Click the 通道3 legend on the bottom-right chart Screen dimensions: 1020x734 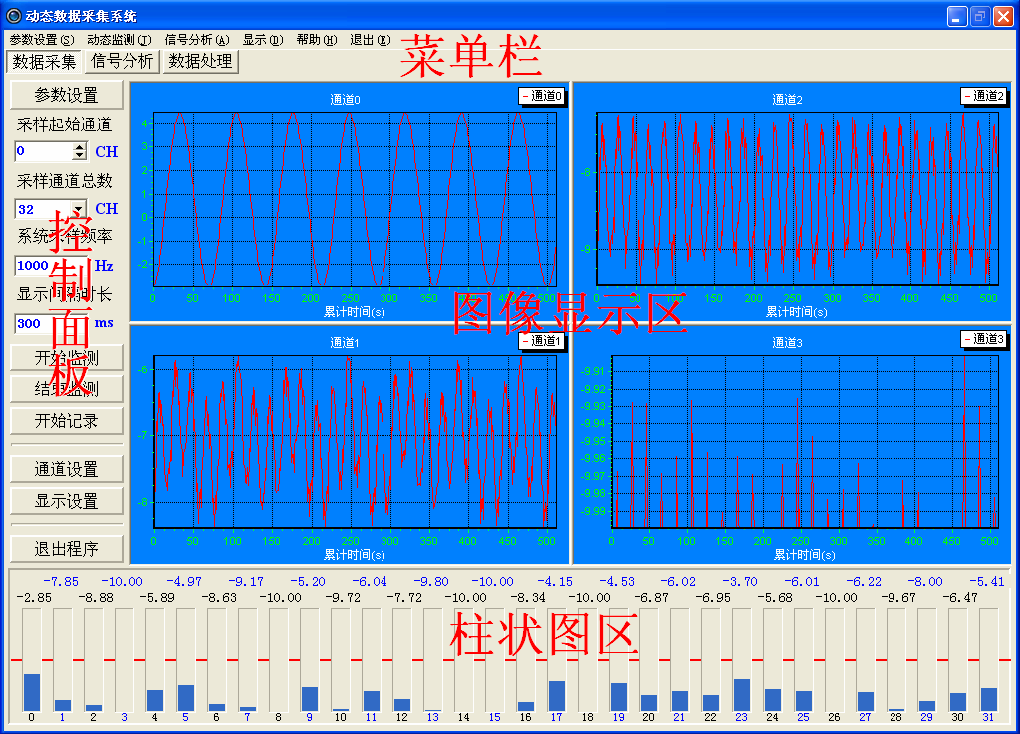point(983,340)
